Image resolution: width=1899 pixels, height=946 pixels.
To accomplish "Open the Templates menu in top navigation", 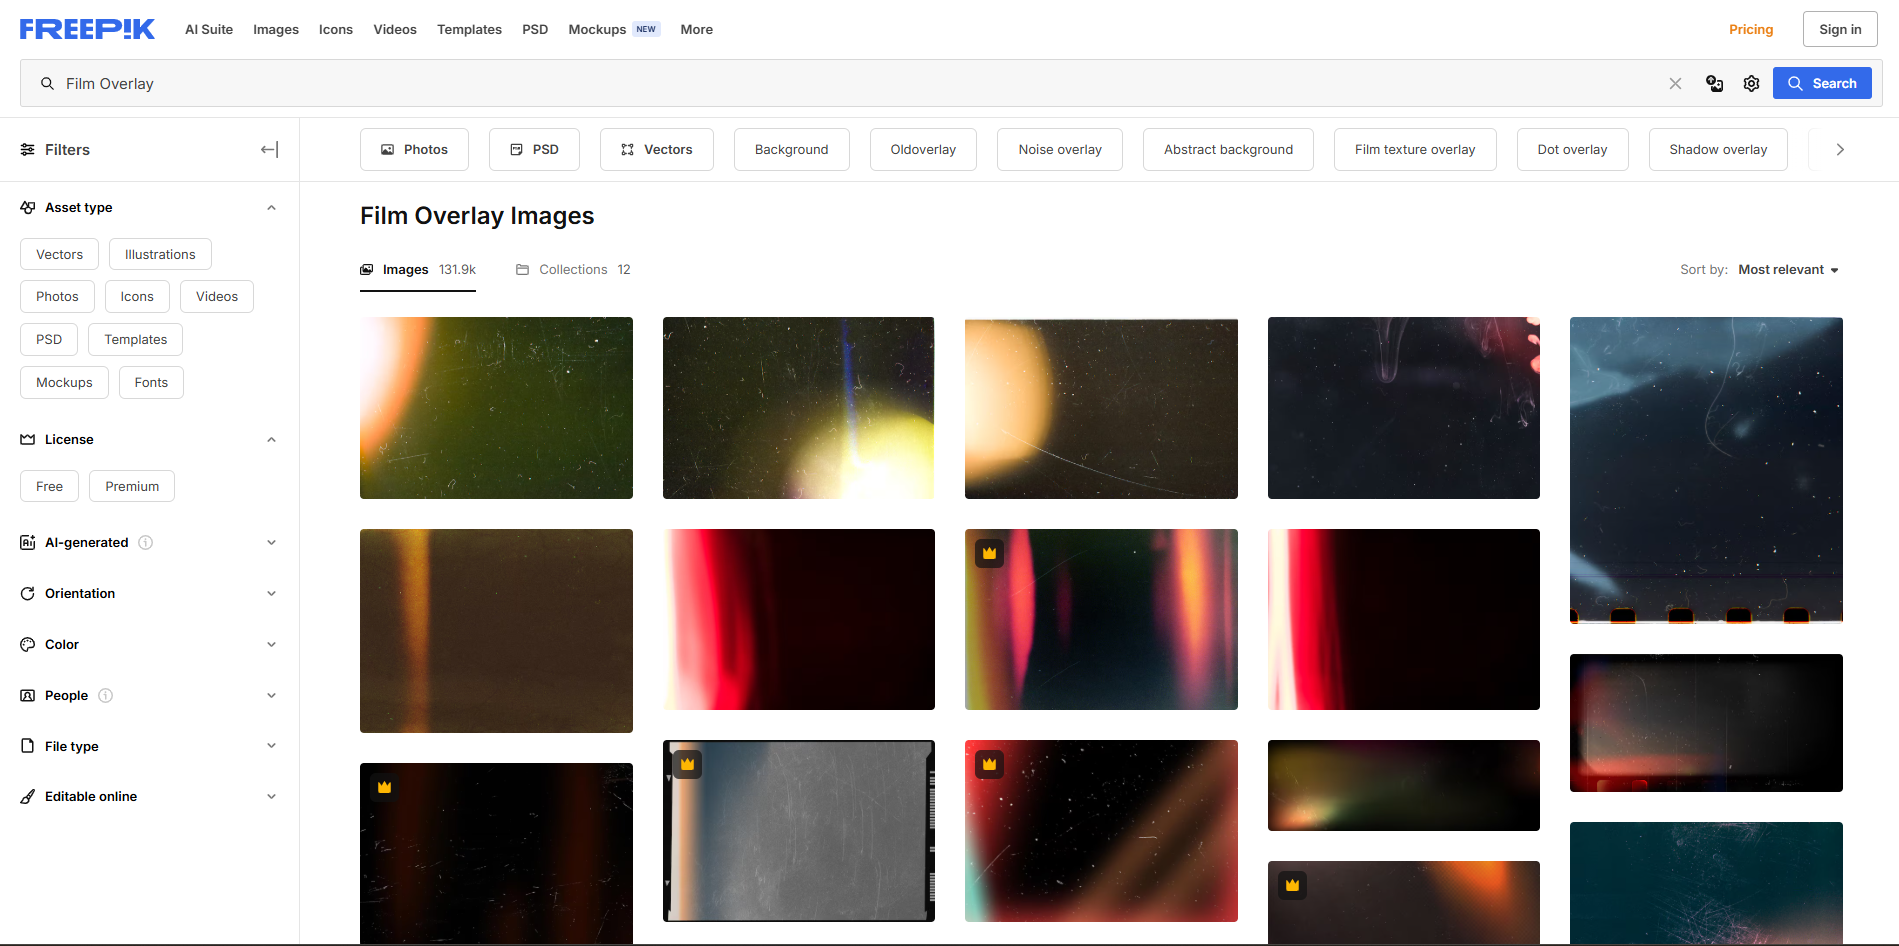I will [469, 30].
